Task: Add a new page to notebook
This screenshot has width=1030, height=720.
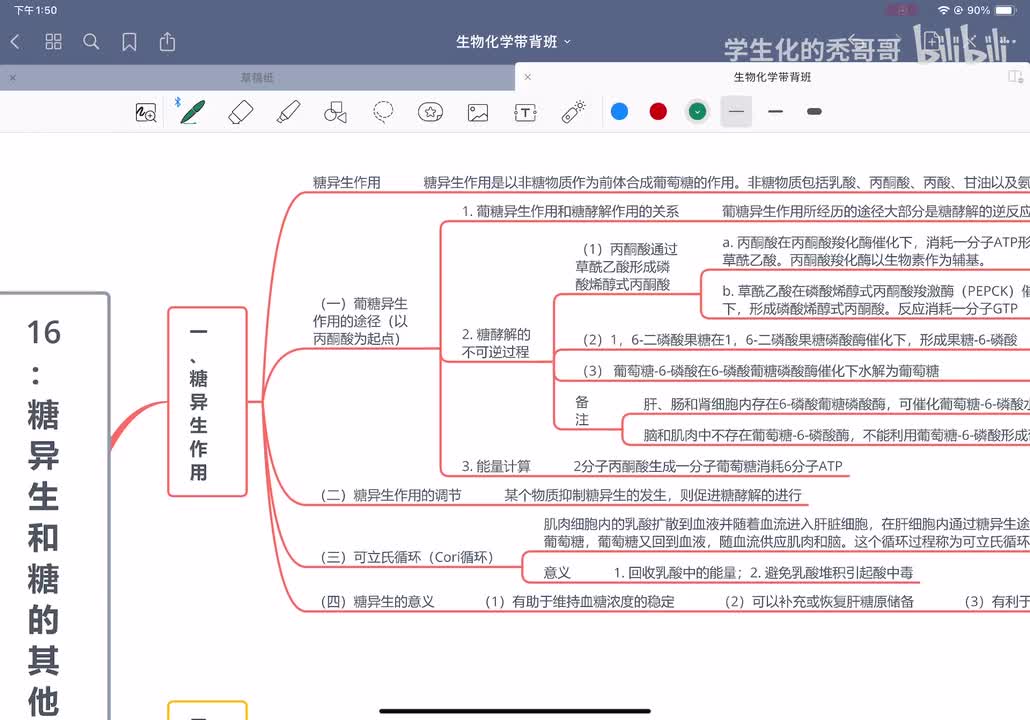Action: coord(932,41)
